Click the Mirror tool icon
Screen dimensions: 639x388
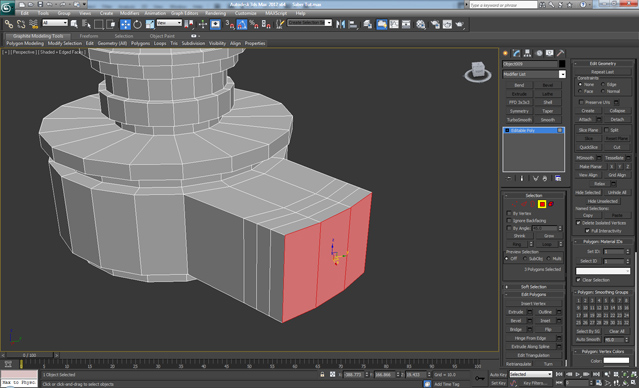pos(340,24)
